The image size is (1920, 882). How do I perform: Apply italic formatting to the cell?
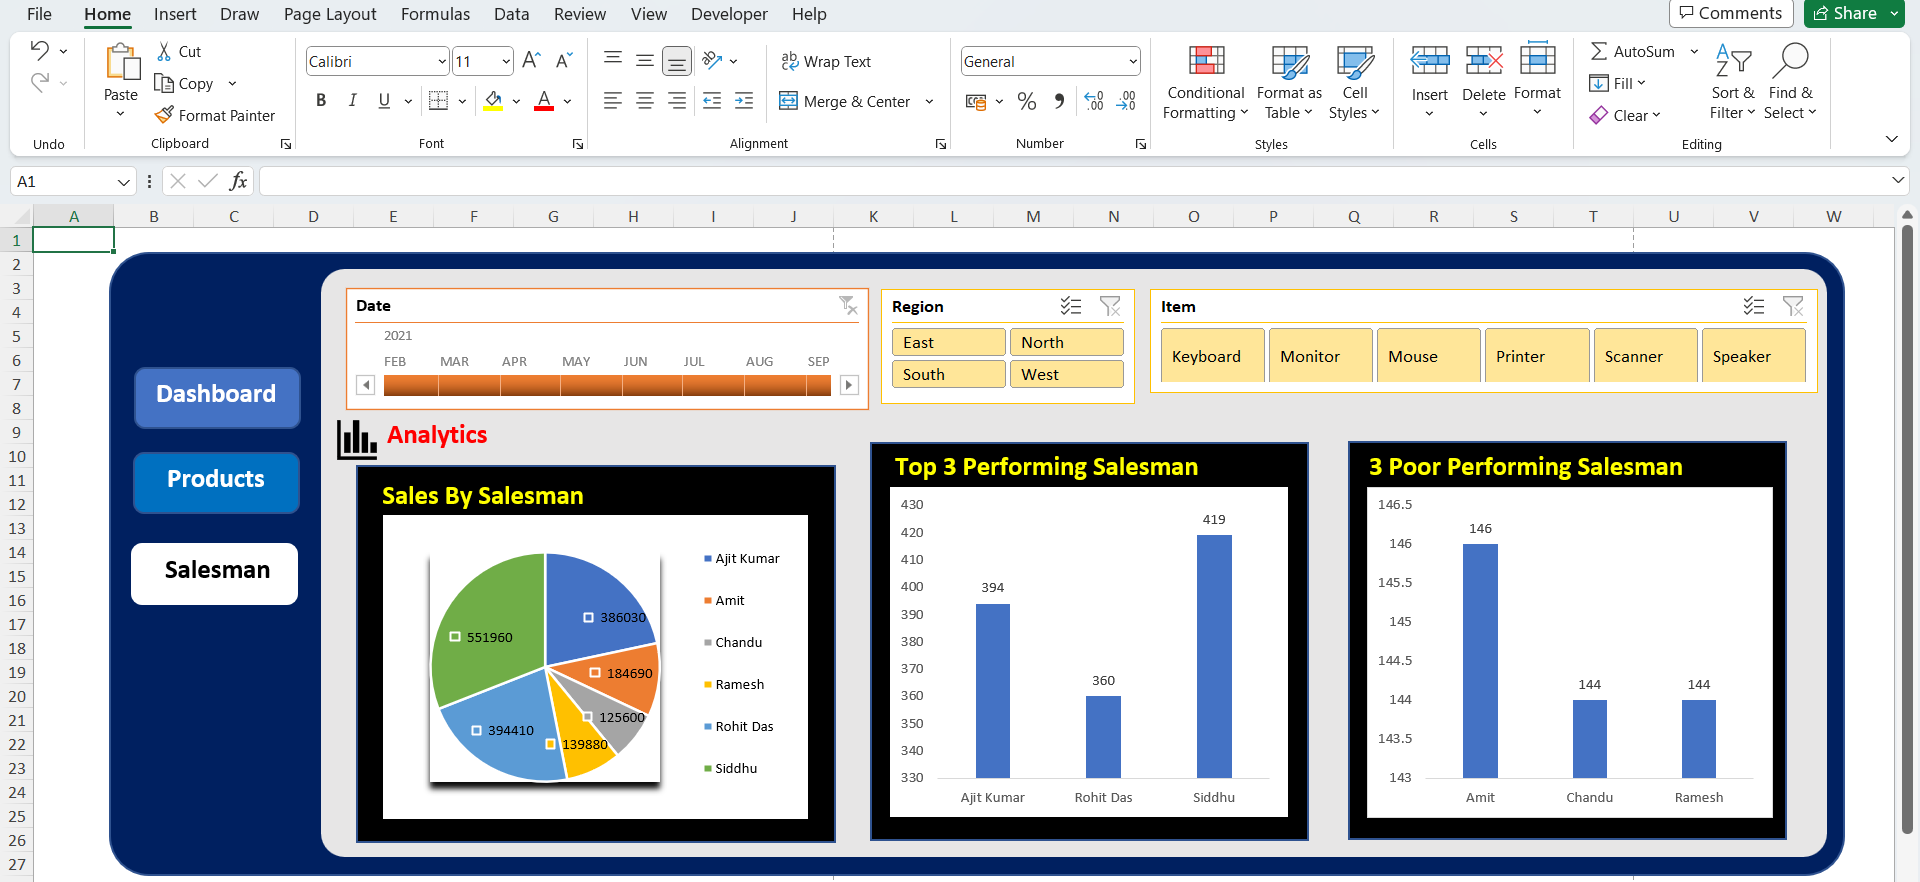pos(352,100)
